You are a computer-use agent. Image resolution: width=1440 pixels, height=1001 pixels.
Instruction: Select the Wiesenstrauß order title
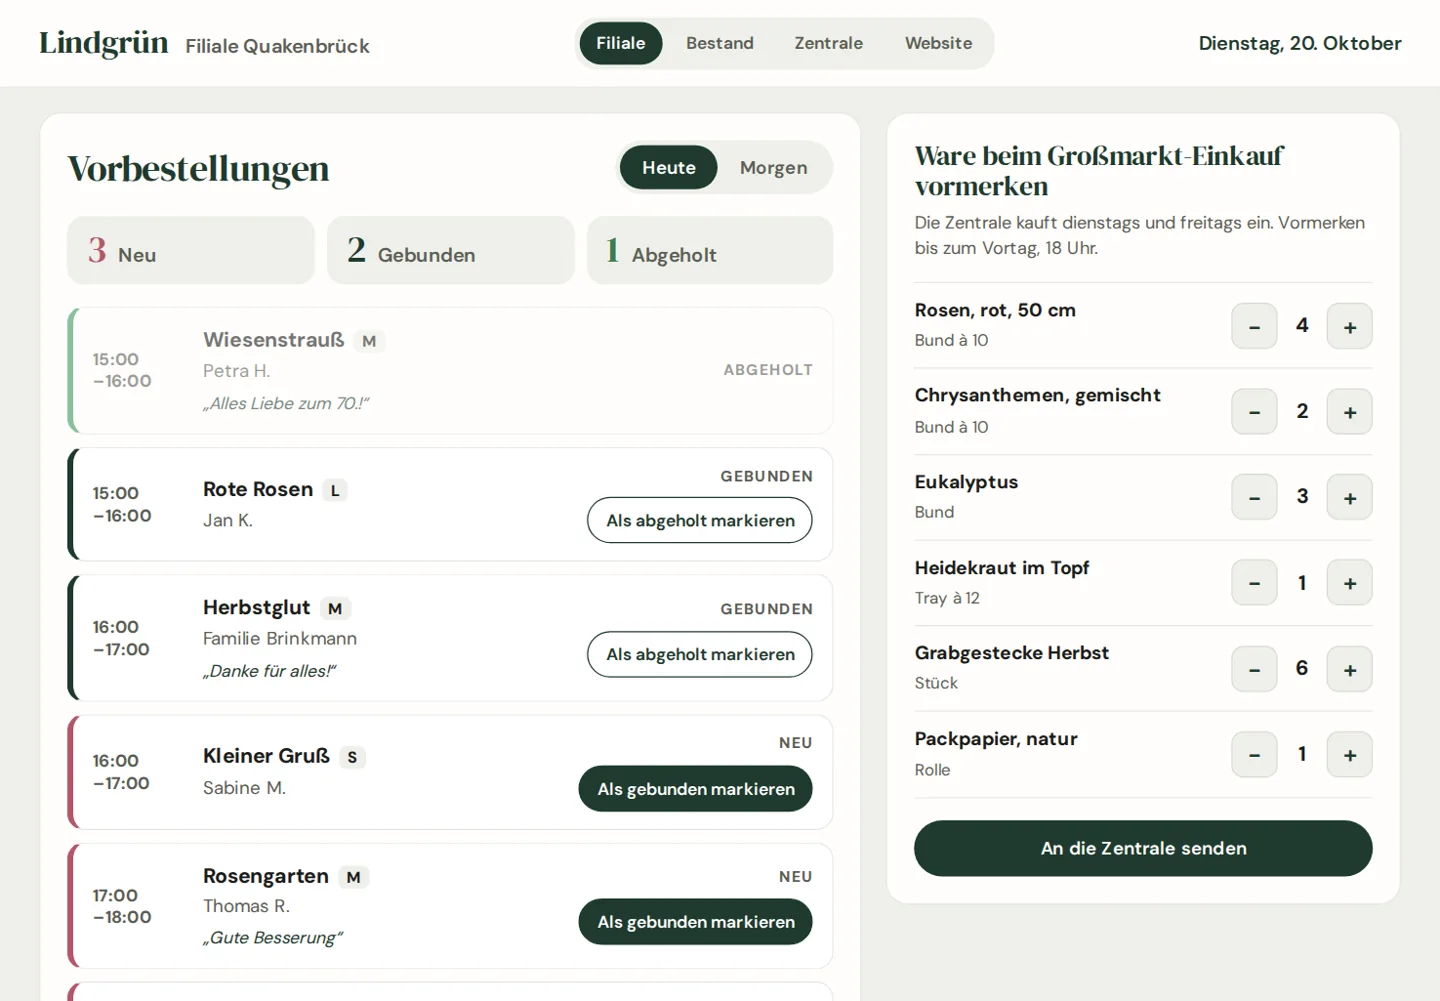274,340
